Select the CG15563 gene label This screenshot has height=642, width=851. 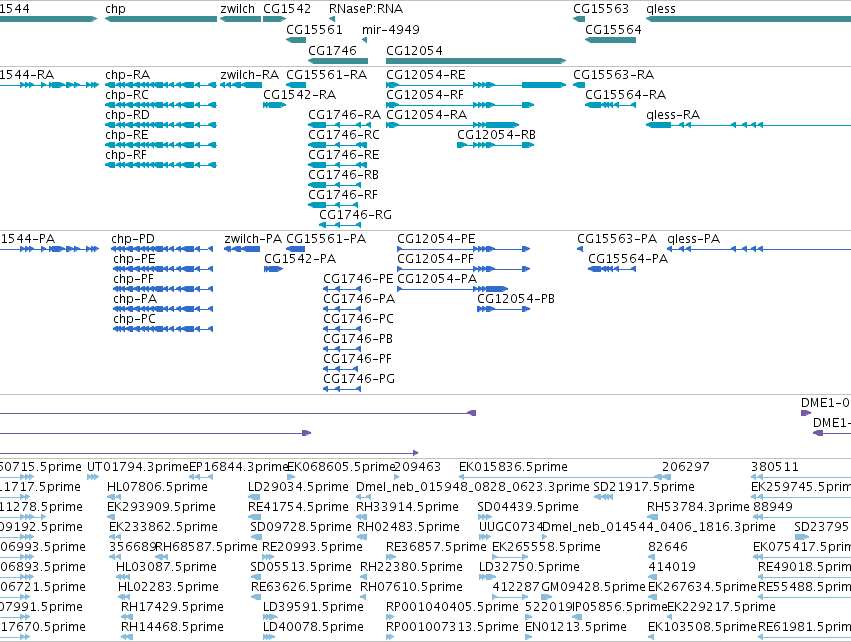tap(601, 9)
